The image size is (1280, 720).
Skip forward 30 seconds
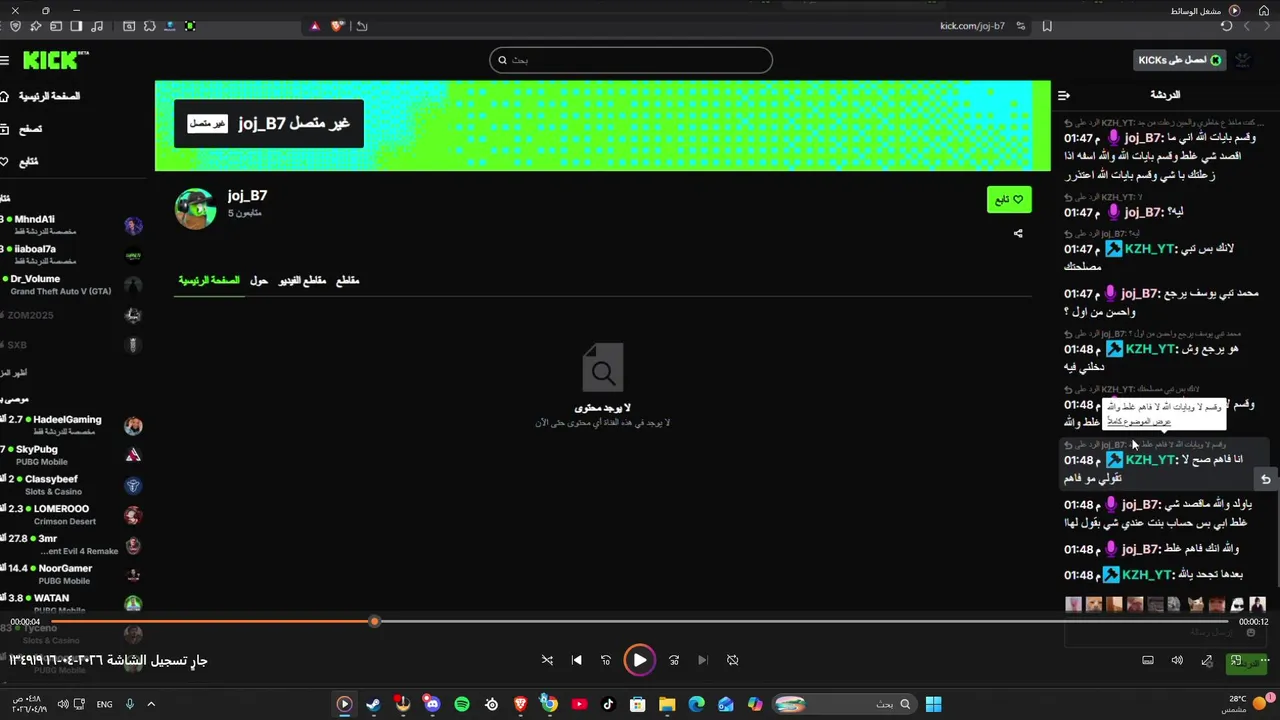[x=674, y=660]
